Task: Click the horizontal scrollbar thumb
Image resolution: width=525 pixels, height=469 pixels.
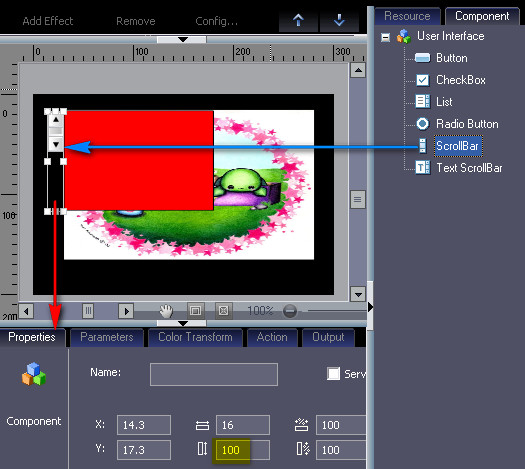Action: tap(88, 311)
